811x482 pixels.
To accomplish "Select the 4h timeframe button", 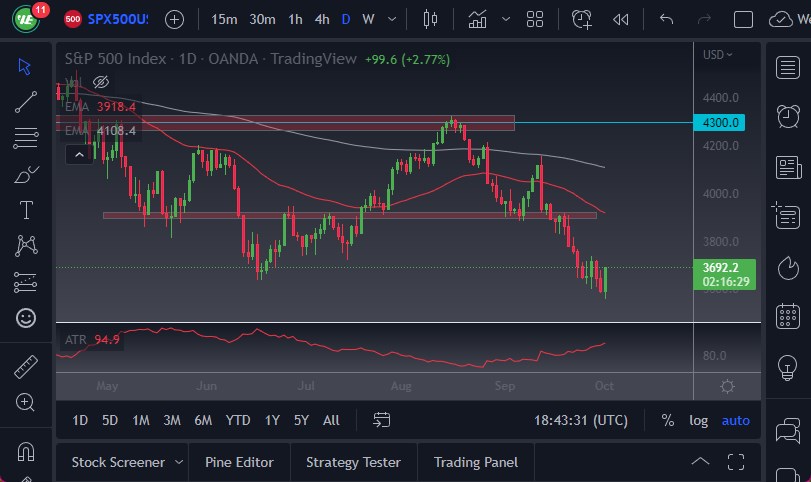I will (x=321, y=19).
